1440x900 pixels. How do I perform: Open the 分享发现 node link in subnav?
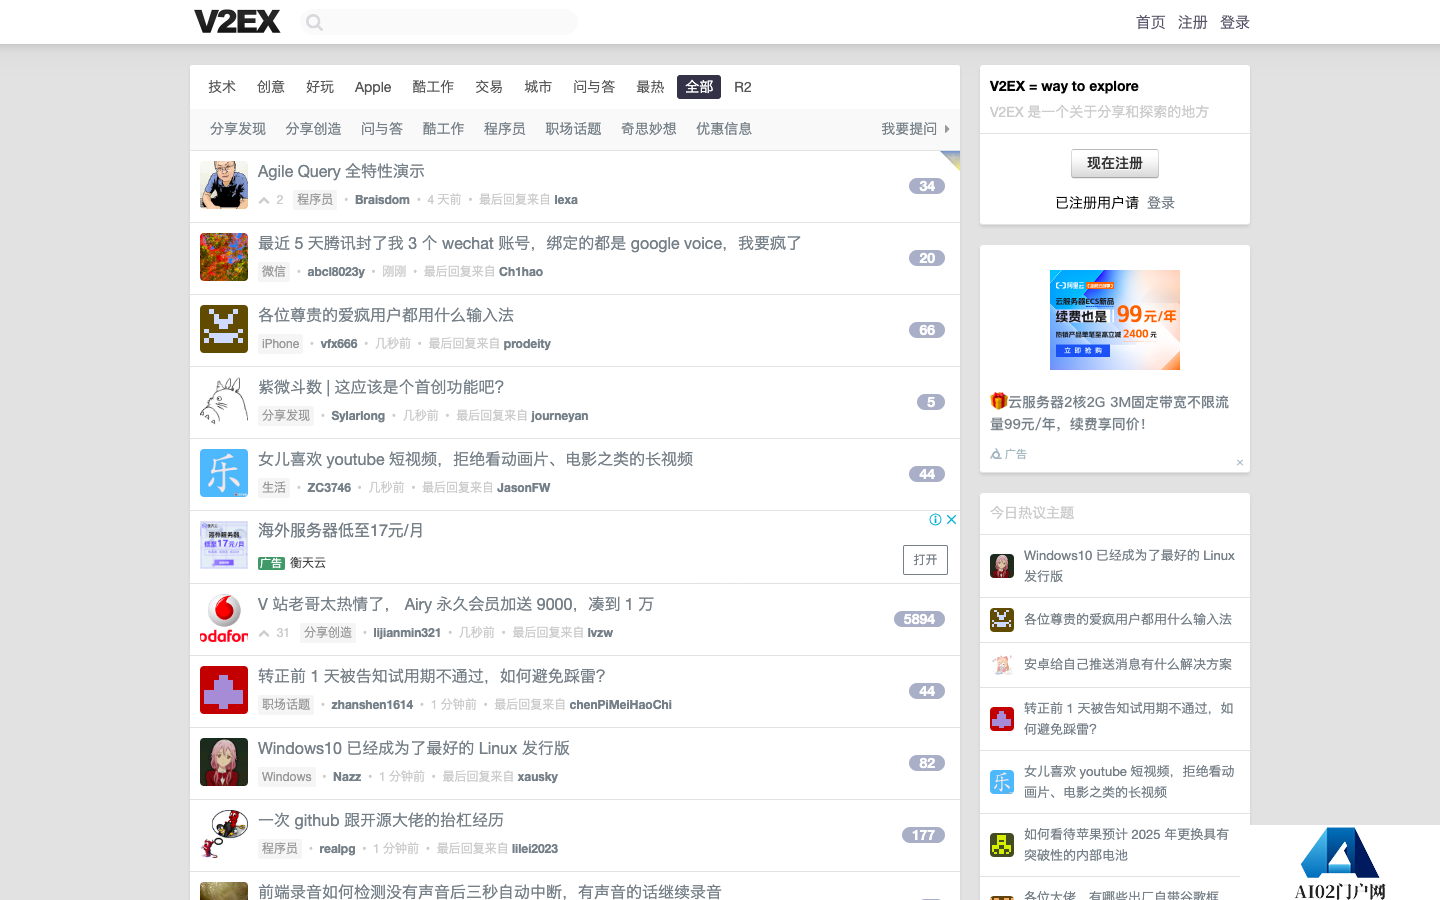point(238,129)
